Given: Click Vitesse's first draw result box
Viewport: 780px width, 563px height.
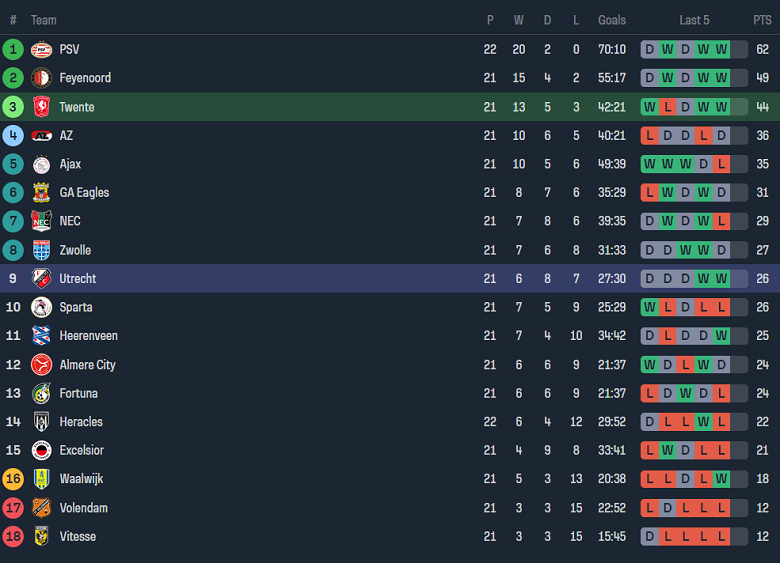Looking at the screenshot, I should click(x=650, y=537).
